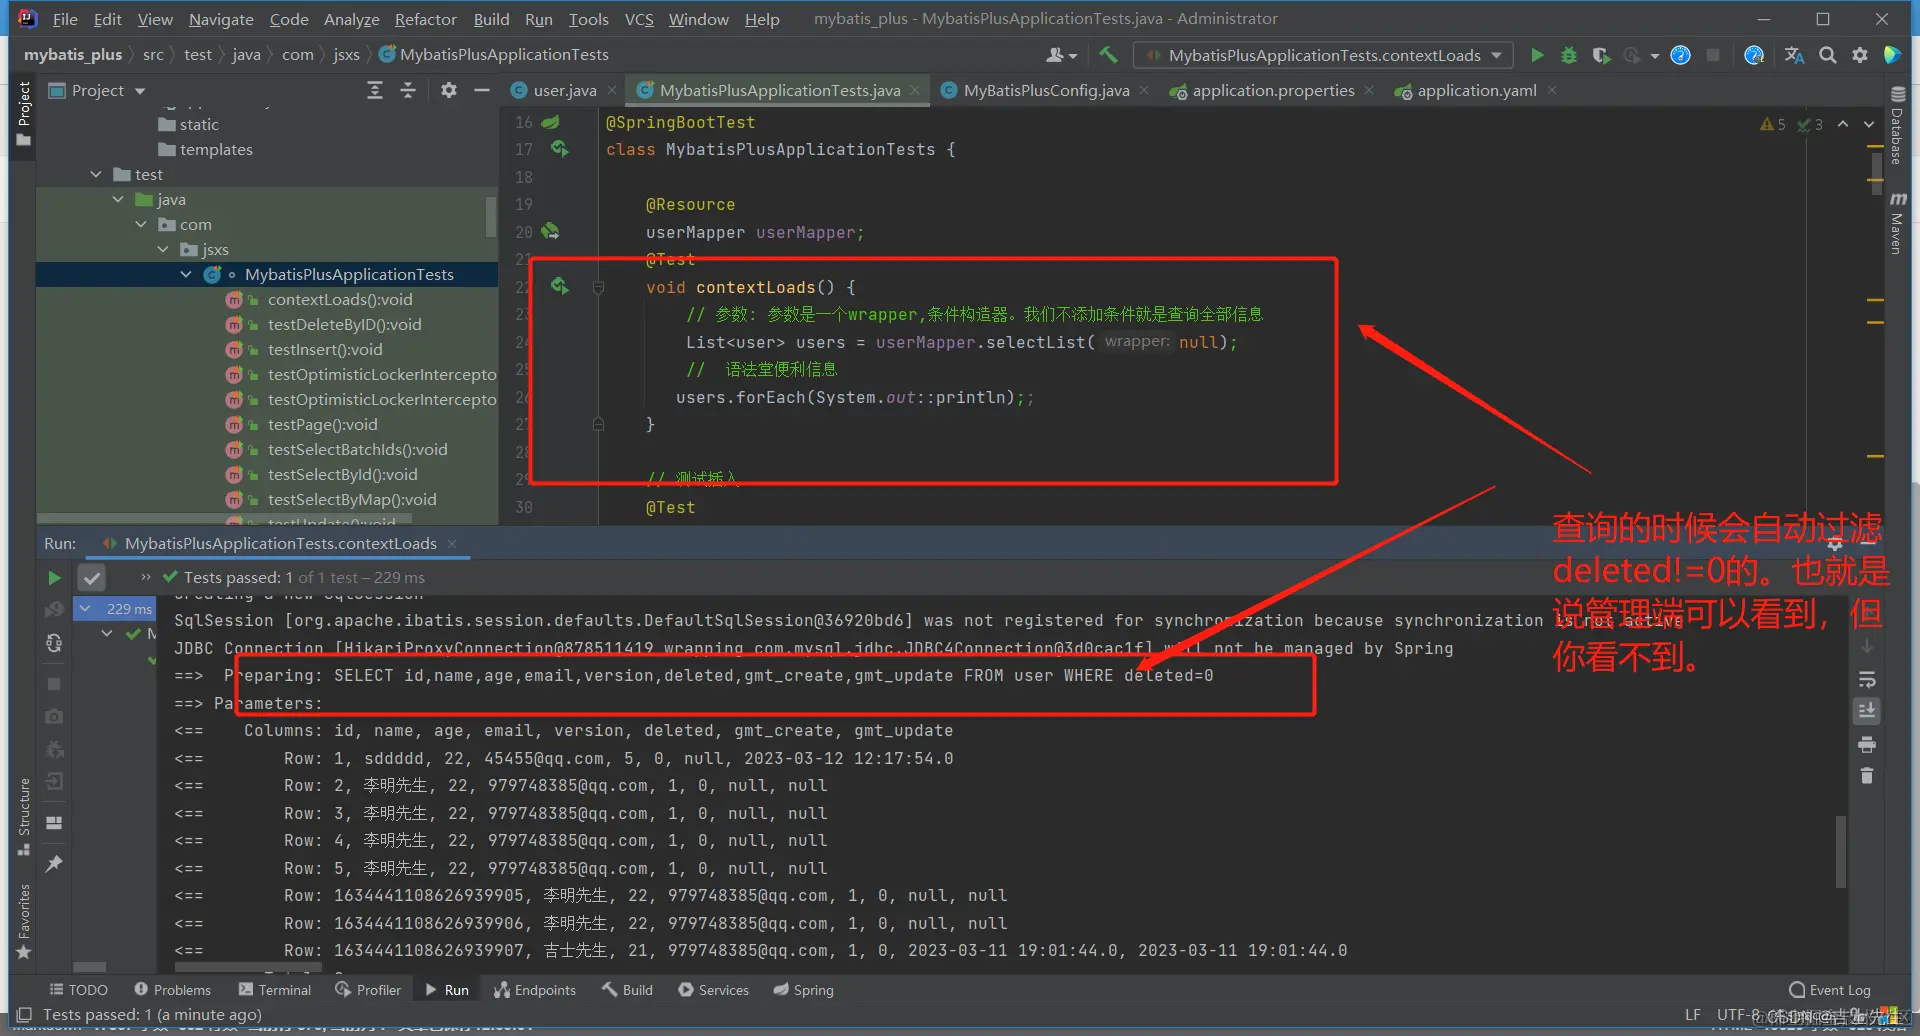Open IDE settings gear in the main toolbar
This screenshot has height=1036, width=1920.
pyautogui.click(x=1859, y=55)
